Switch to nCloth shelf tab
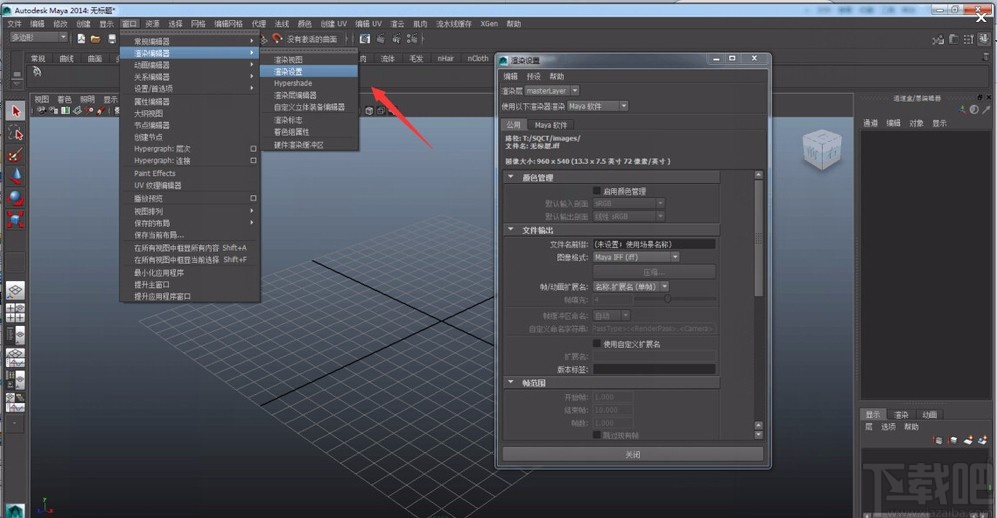 [x=478, y=58]
